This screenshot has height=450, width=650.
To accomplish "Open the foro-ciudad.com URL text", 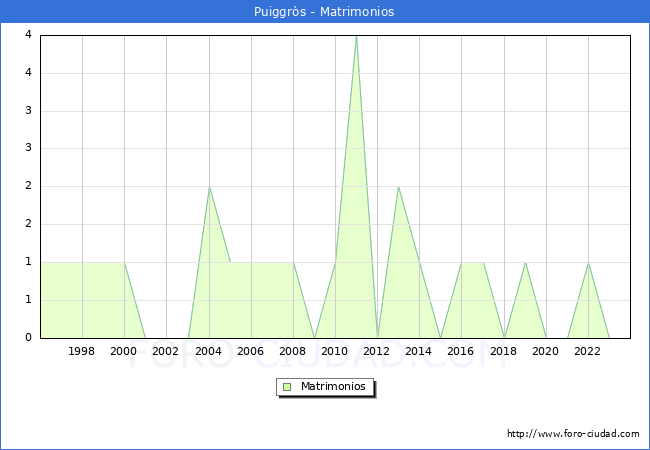I will pyautogui.click(x=573, y=434).
